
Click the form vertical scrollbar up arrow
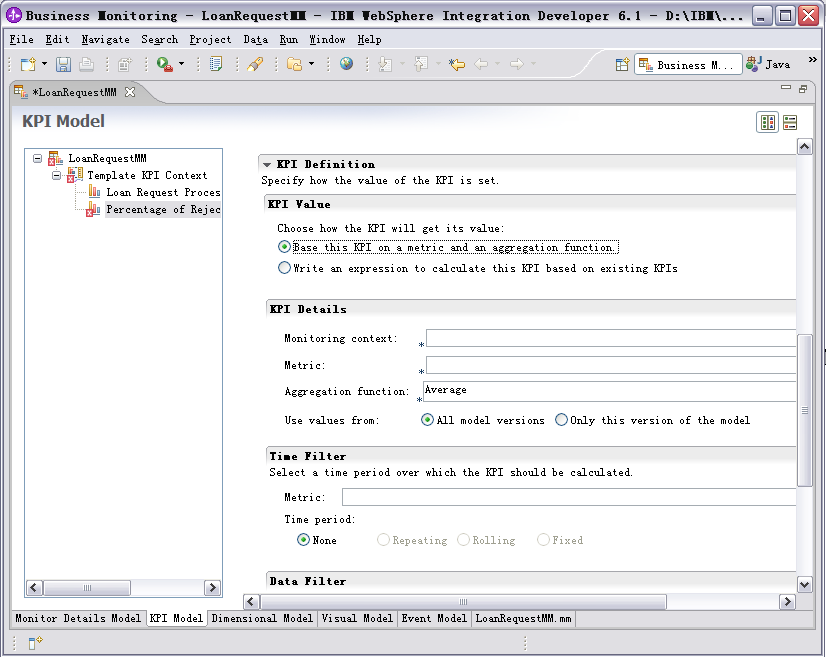click(x=804, y=146)
